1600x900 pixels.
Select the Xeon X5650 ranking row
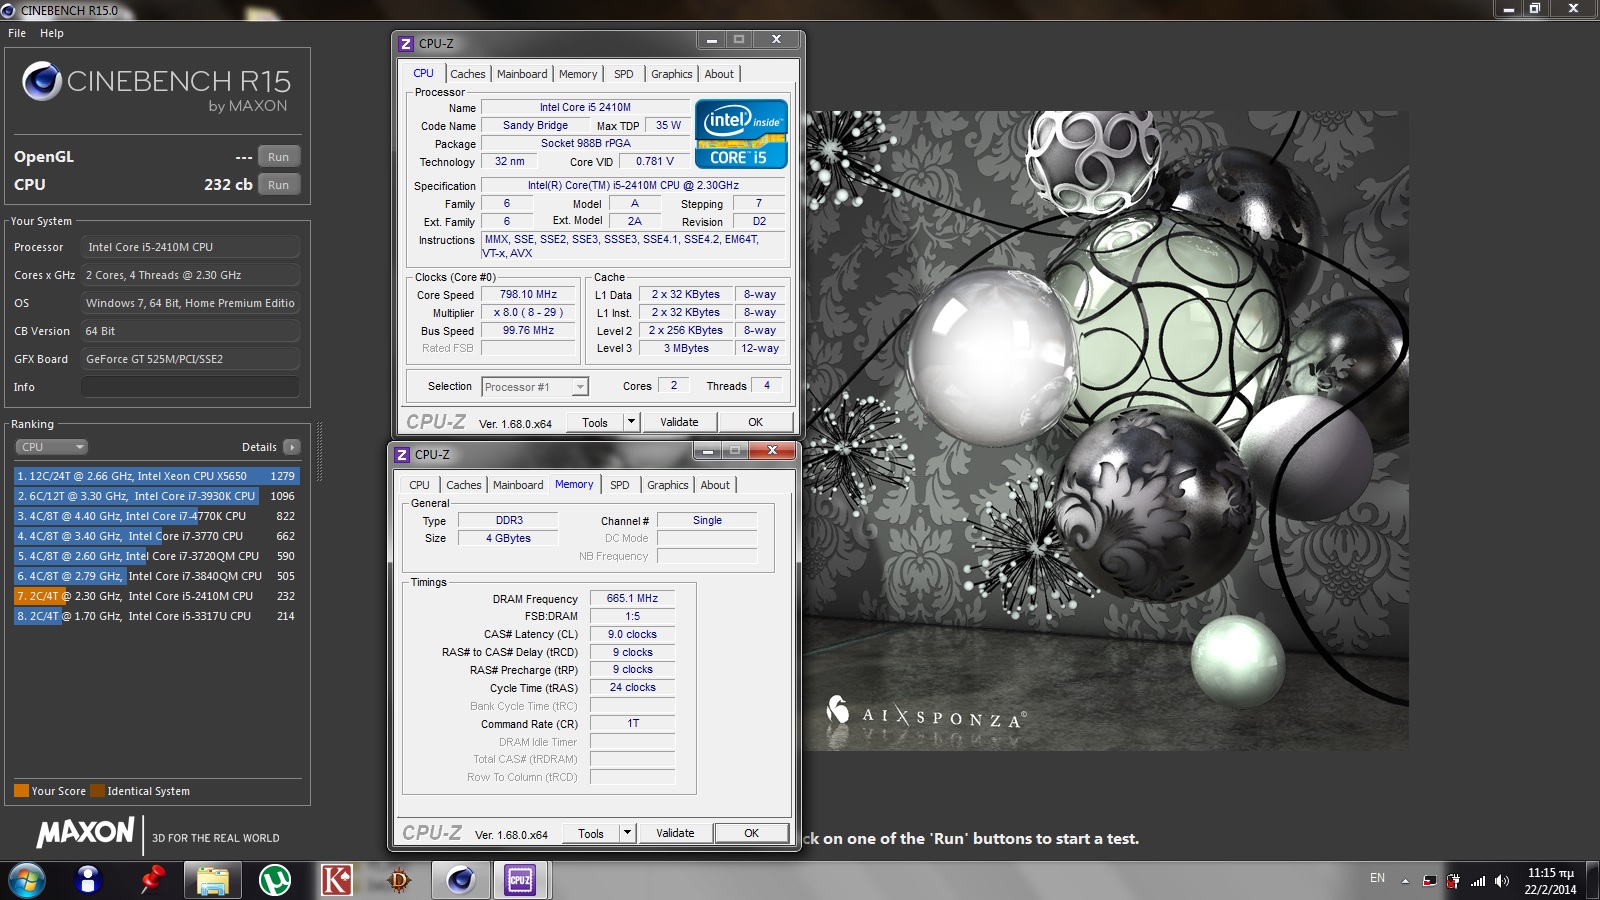(156, 476)
